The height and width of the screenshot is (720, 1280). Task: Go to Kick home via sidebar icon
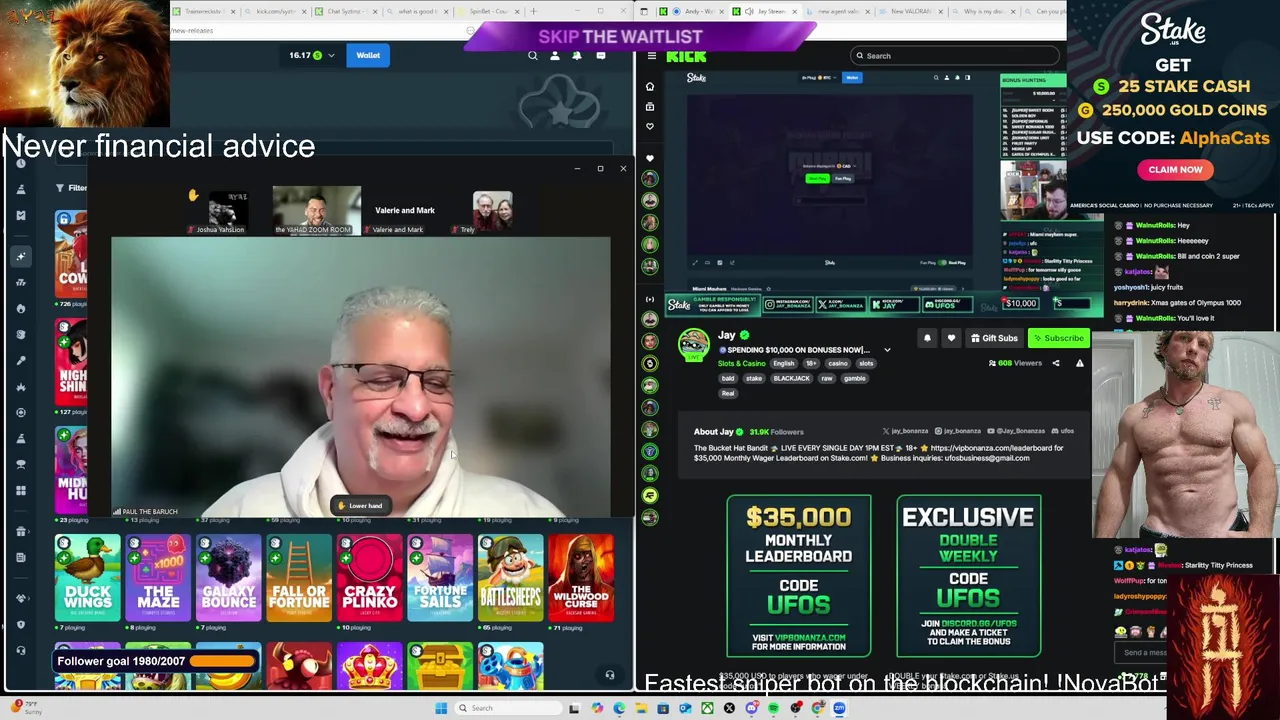(650, 87)
